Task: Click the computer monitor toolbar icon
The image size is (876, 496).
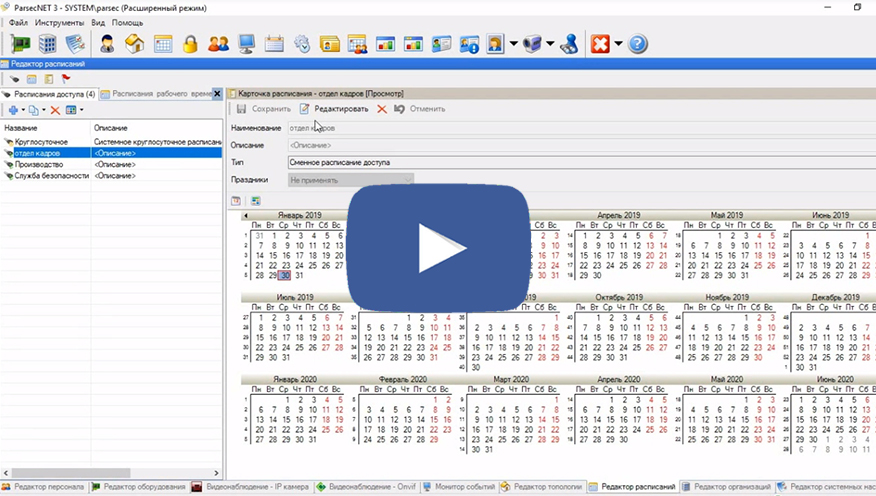Action: pyautogui.click(x=246, y=44)
